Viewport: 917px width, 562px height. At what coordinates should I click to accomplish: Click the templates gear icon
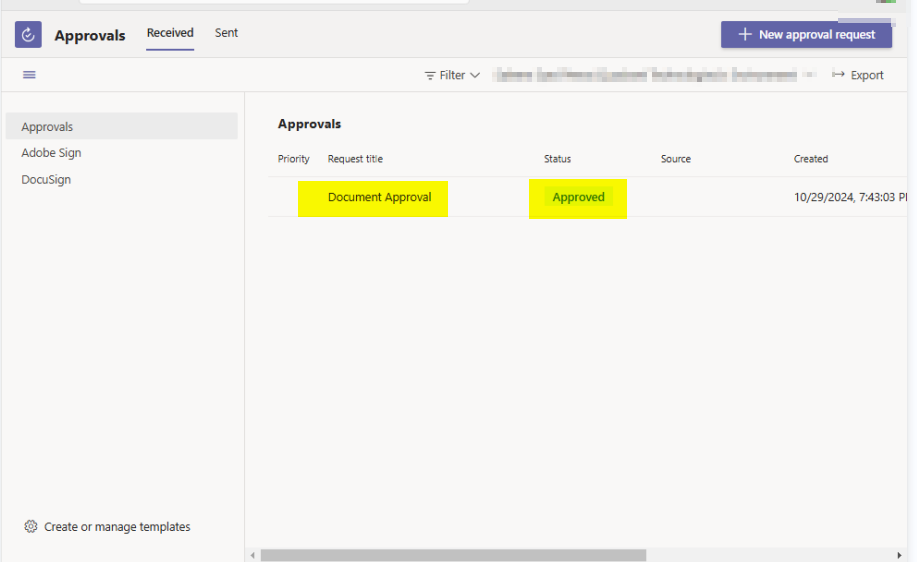[x=30, y=526]
